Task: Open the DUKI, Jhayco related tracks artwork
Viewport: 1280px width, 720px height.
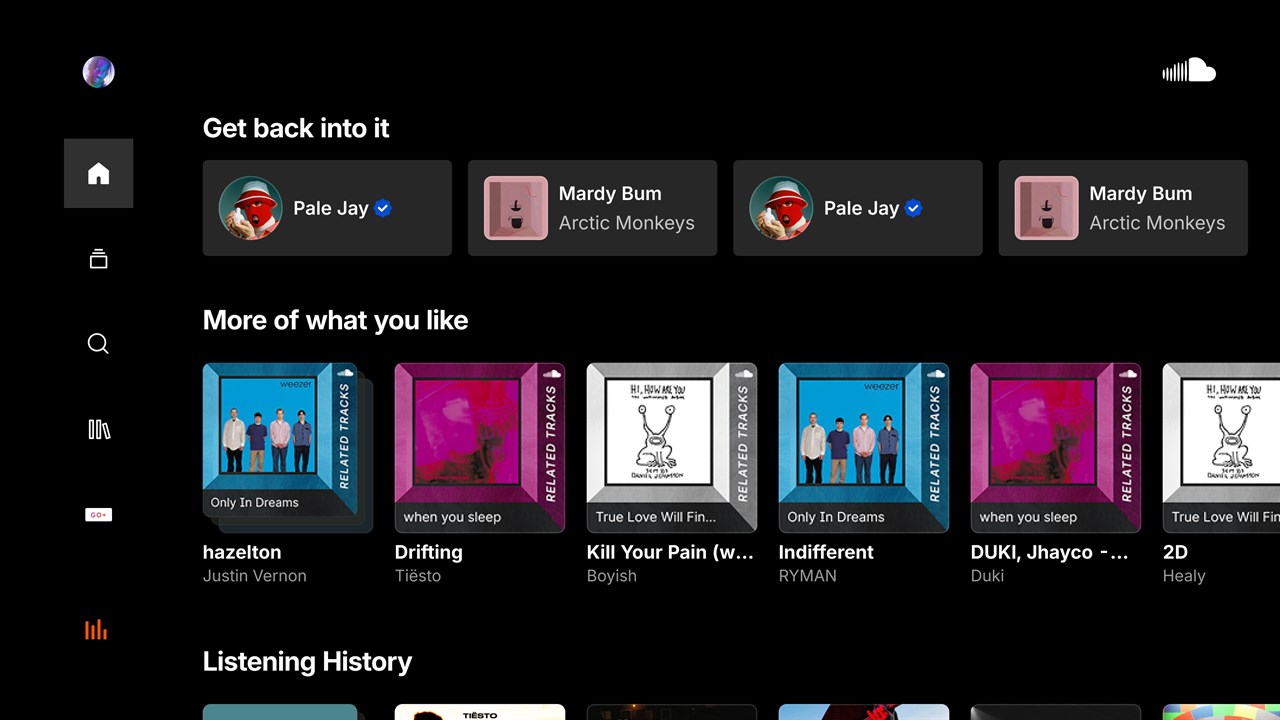Action: click(x=1056, y=447)
